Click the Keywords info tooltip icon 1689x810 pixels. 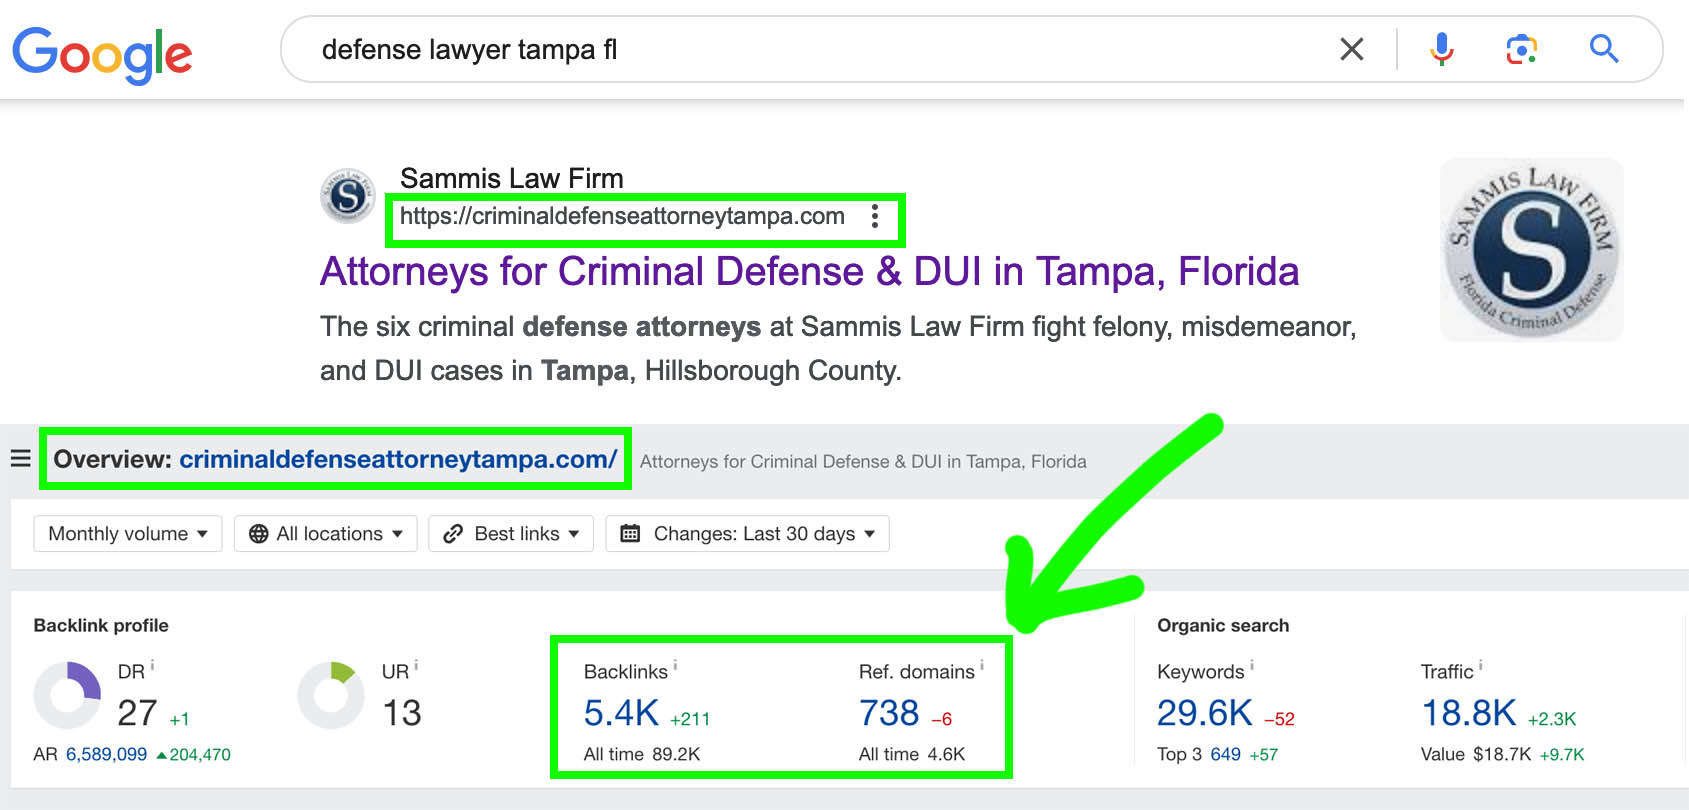pyautogui.click(x=1252, y=665)
